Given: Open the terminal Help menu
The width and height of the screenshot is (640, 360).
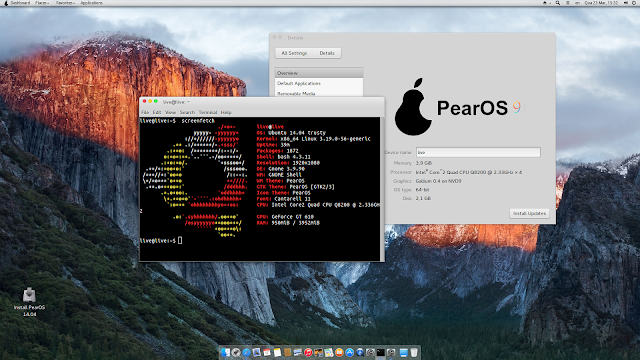Looking at the screenshot, I should [226, 112].
